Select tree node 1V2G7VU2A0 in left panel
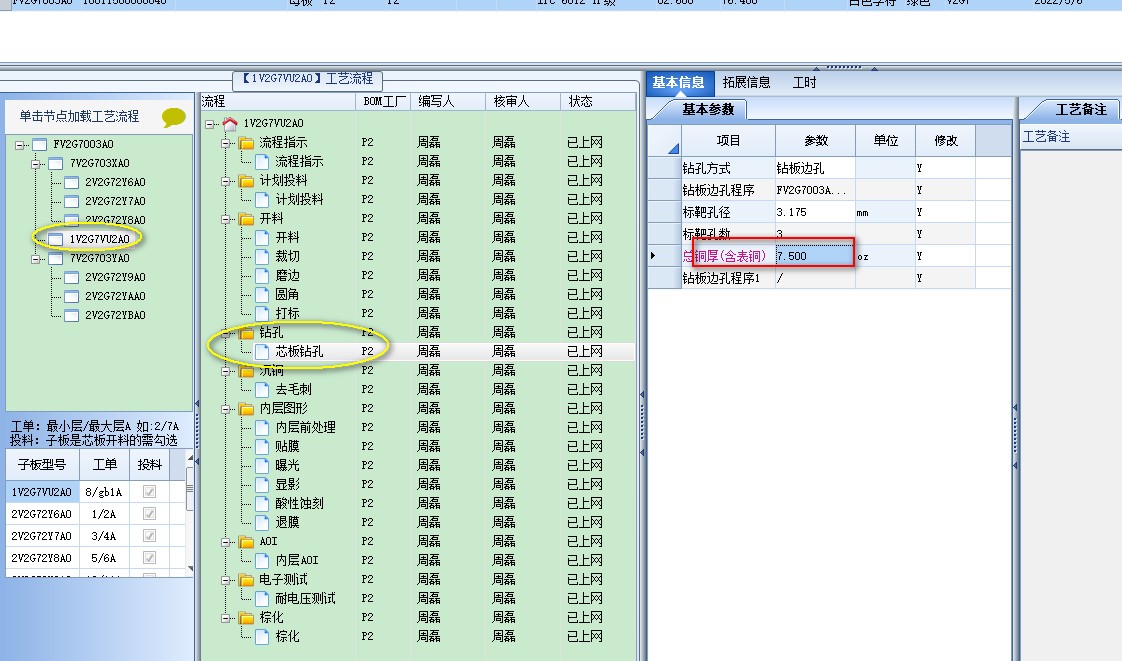 (99, 239)
